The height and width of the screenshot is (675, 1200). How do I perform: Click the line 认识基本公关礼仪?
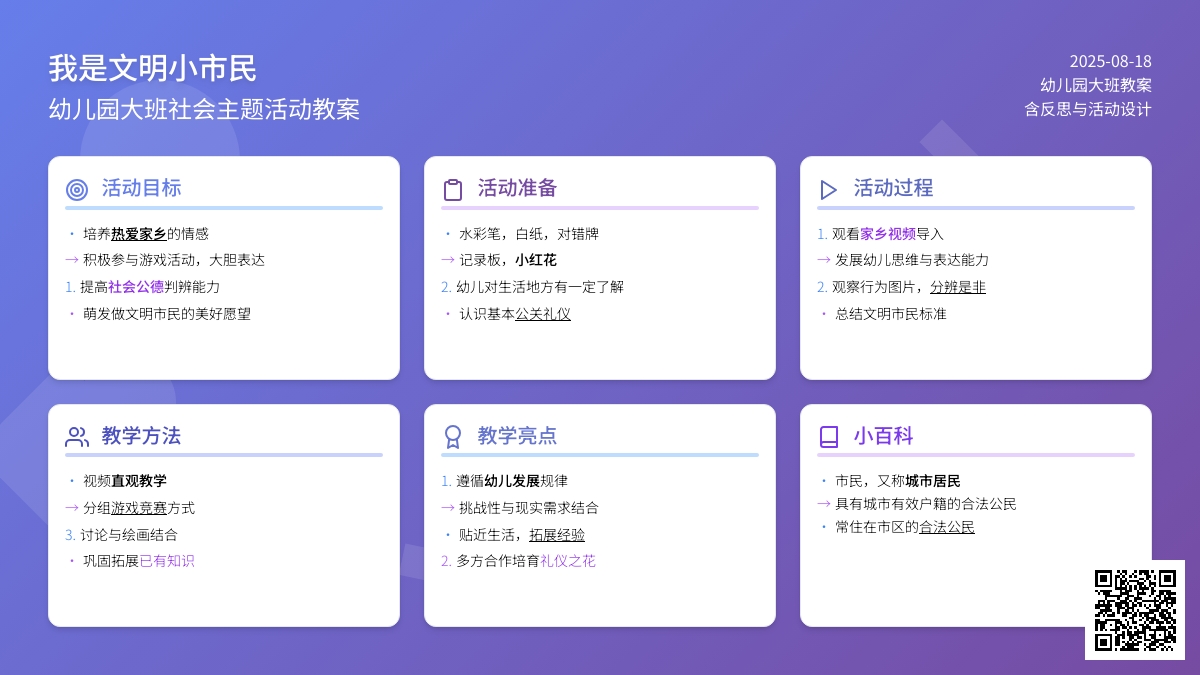point(515,314)
